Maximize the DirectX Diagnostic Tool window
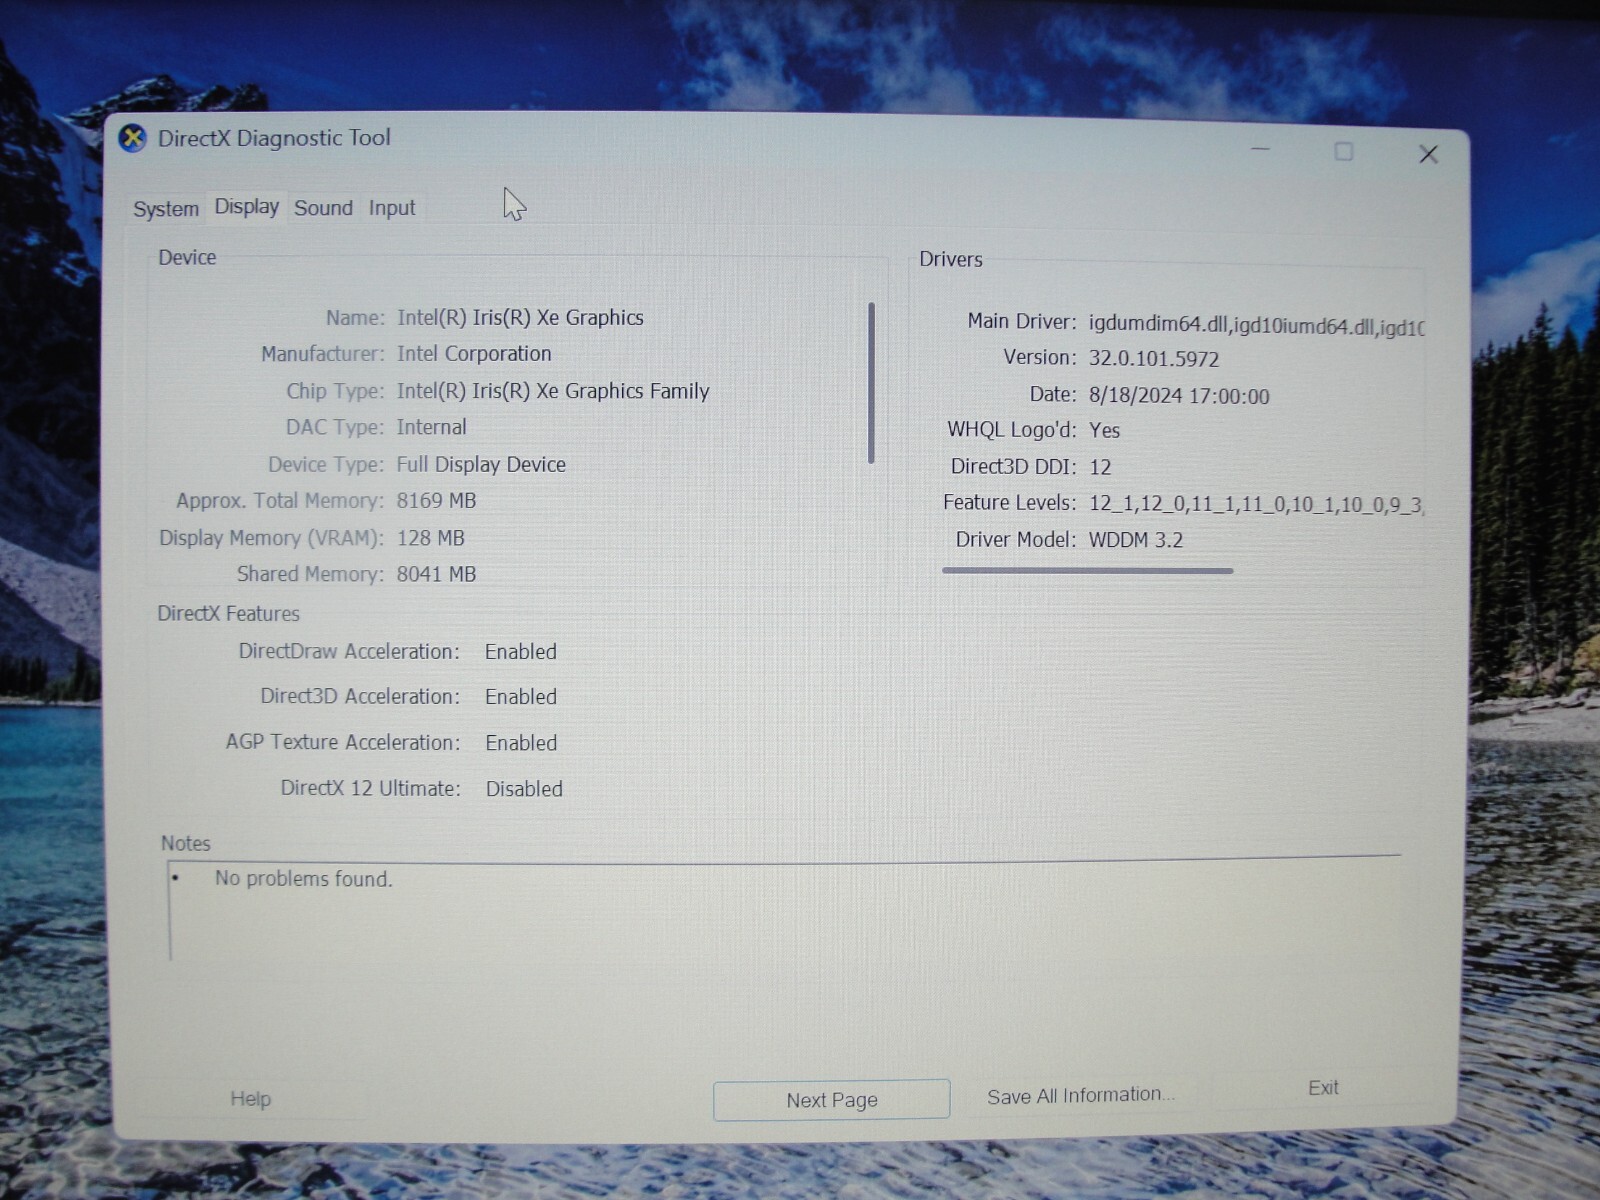The image size is (1600, 1200). click(1344, 151)
